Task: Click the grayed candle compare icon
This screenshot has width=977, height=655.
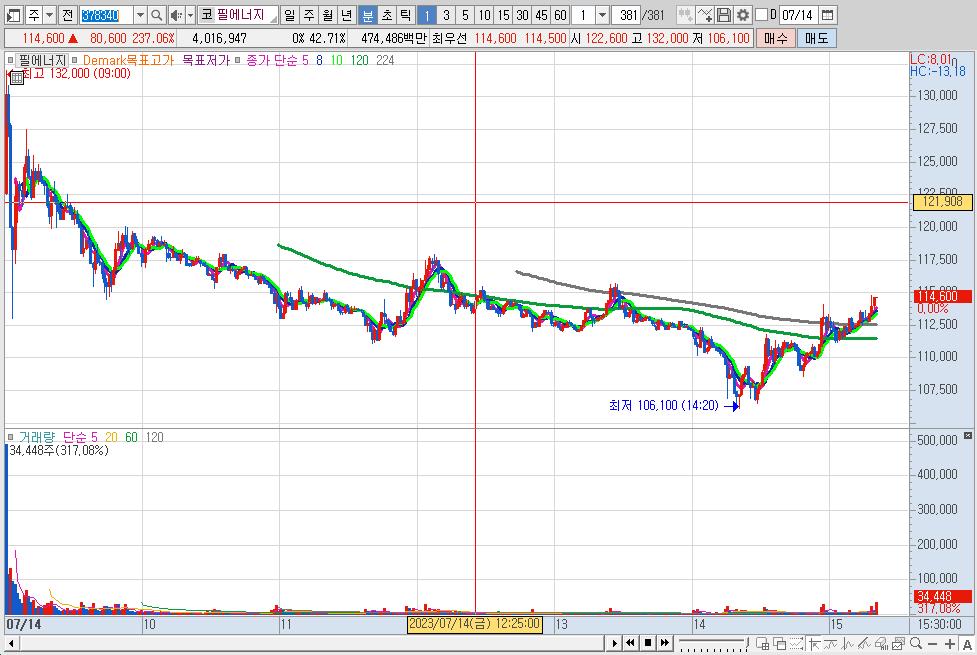Action: [x=685, y=15]
